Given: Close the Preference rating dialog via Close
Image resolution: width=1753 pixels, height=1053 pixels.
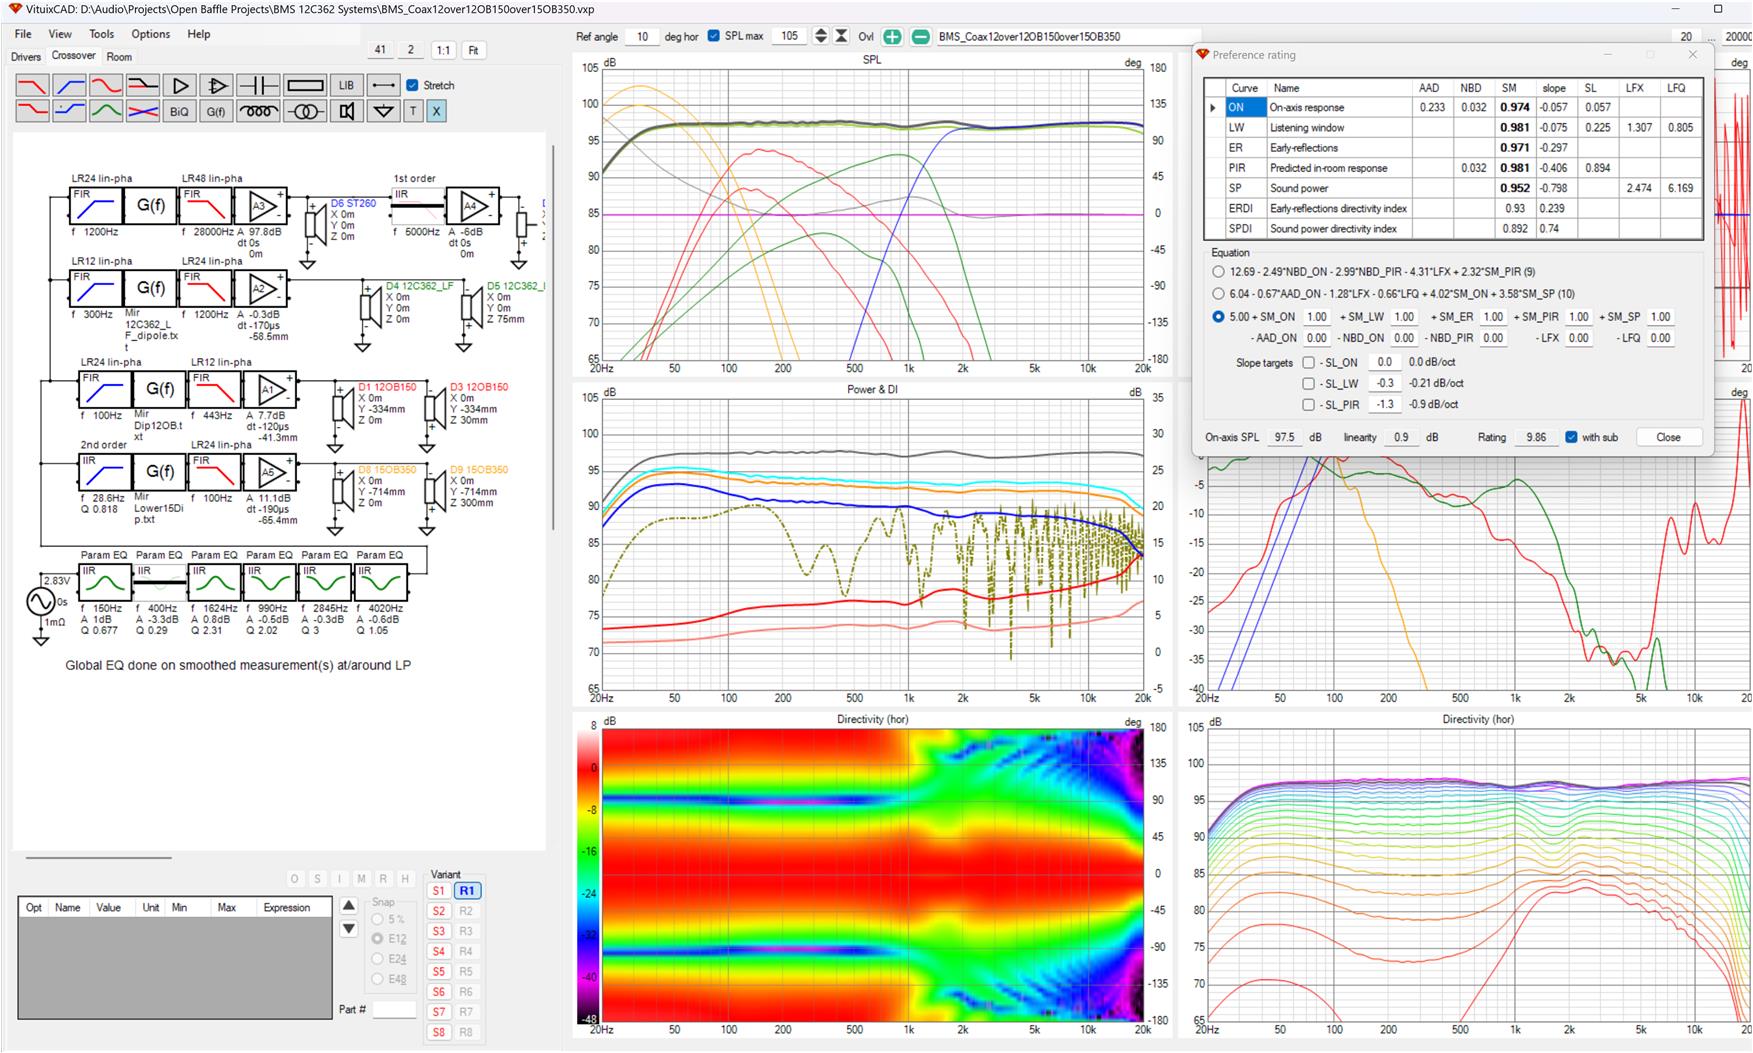Looking at the screenshot, I should 1668,437.
